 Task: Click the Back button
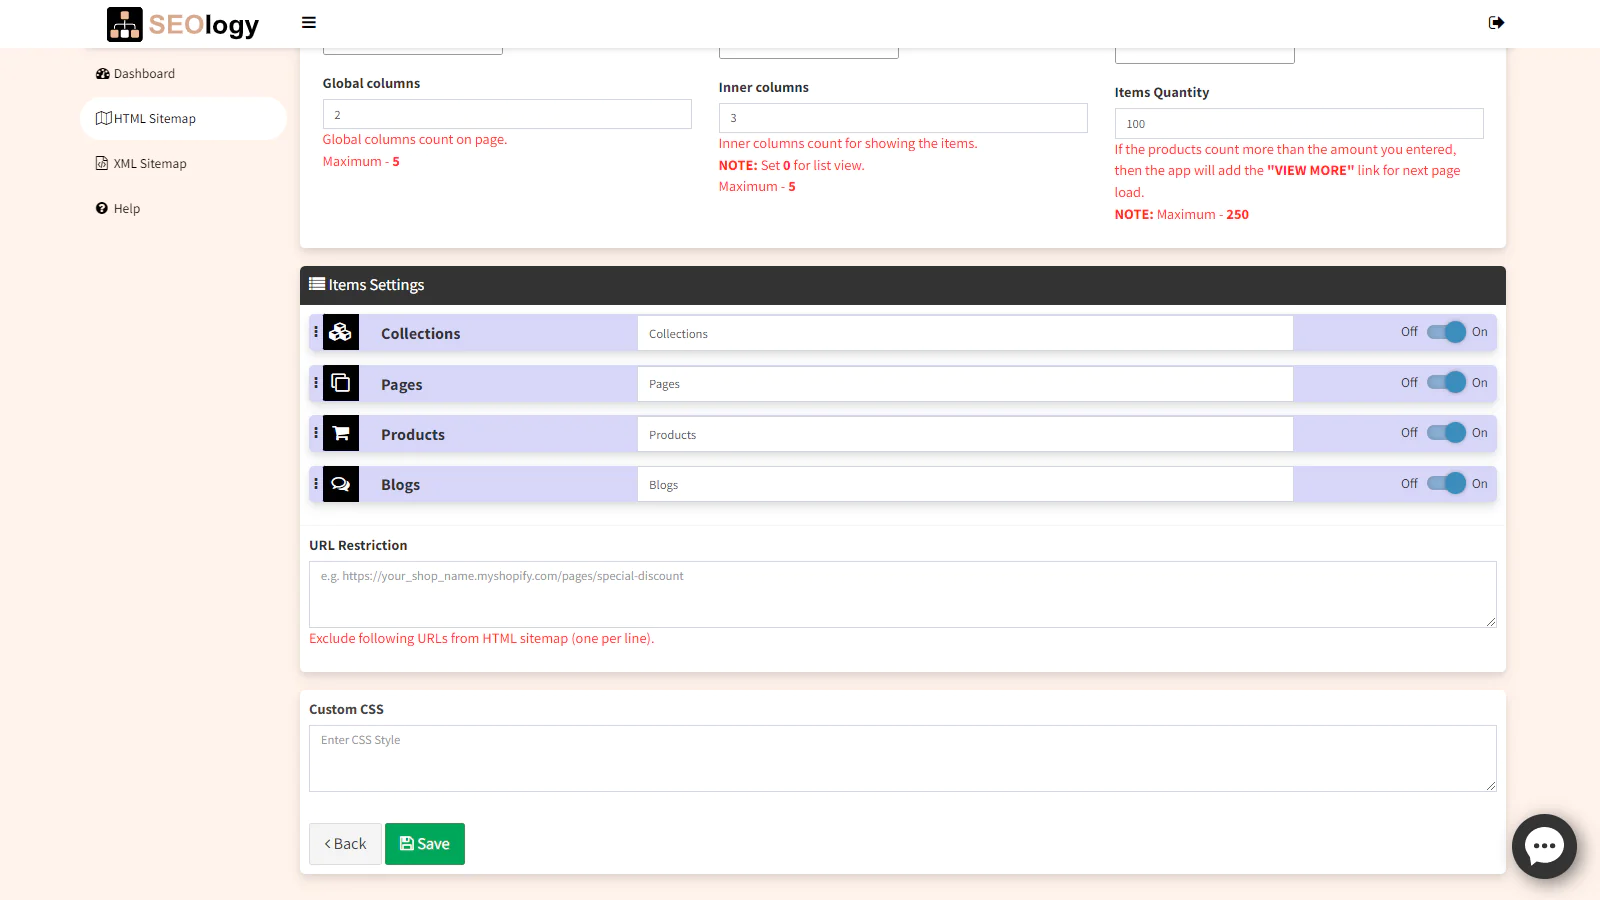click(x=345, y=844)
